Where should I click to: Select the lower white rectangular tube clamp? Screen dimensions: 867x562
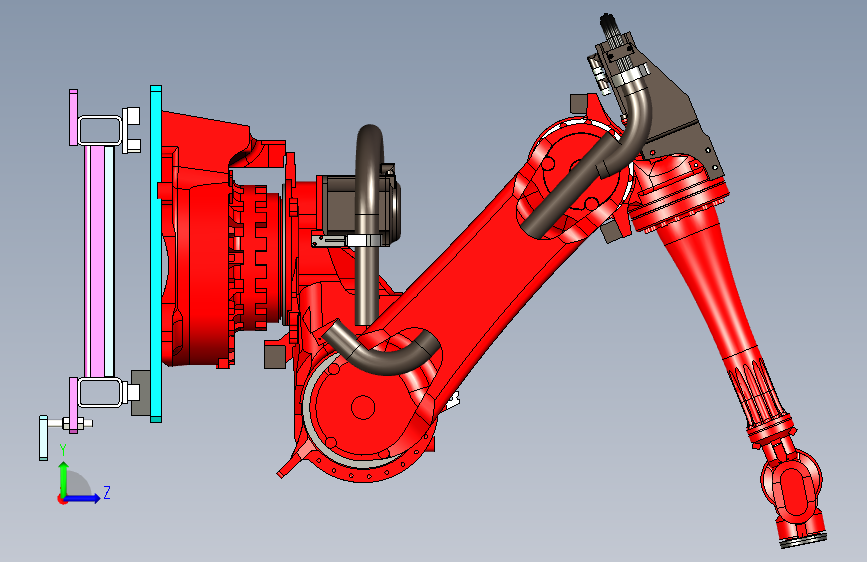coord(100,392)
